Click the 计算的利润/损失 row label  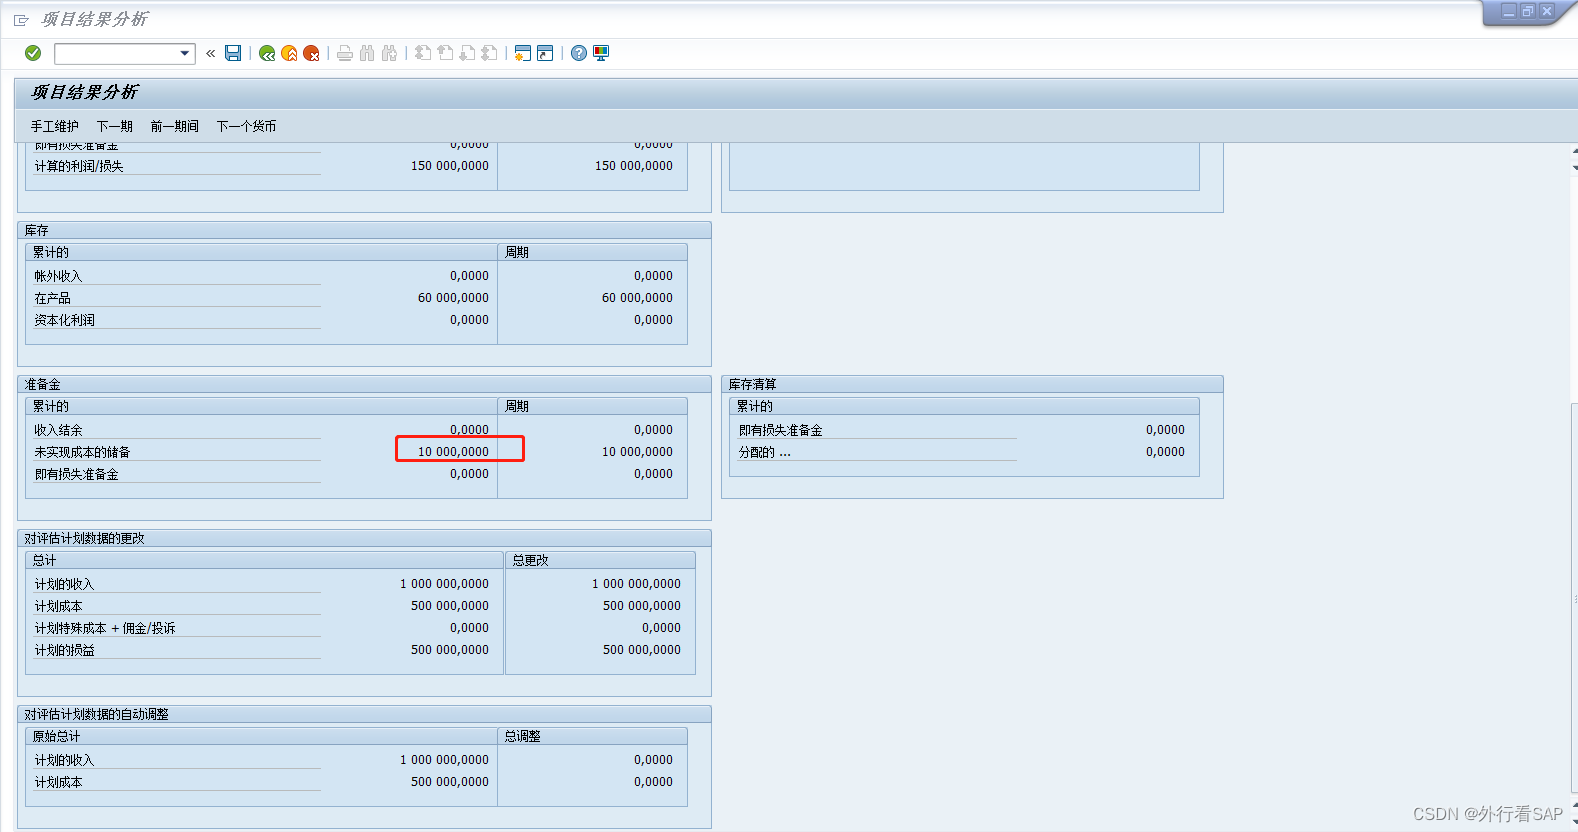[x=79, y=166]
